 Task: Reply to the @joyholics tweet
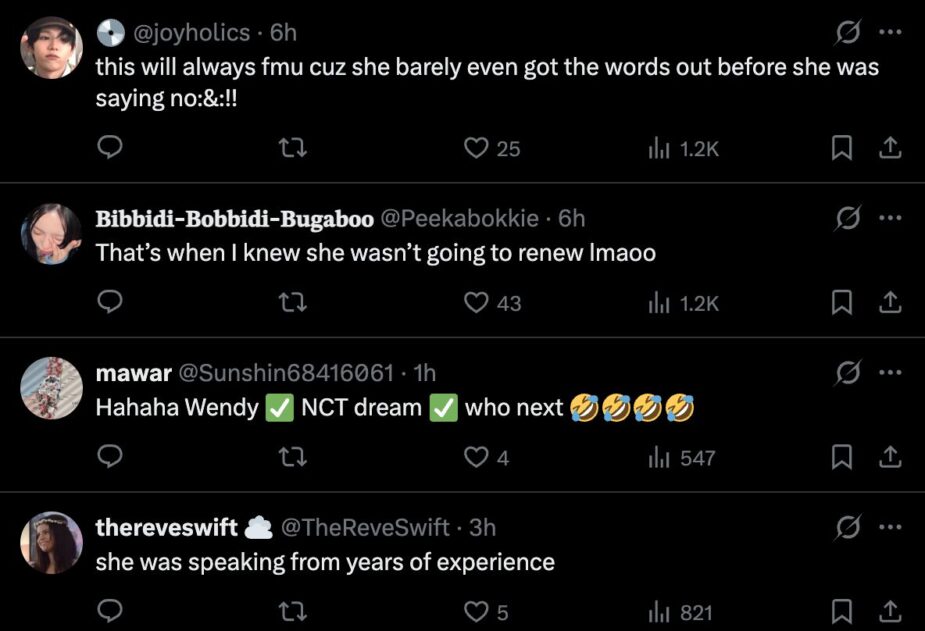(110, 148)
